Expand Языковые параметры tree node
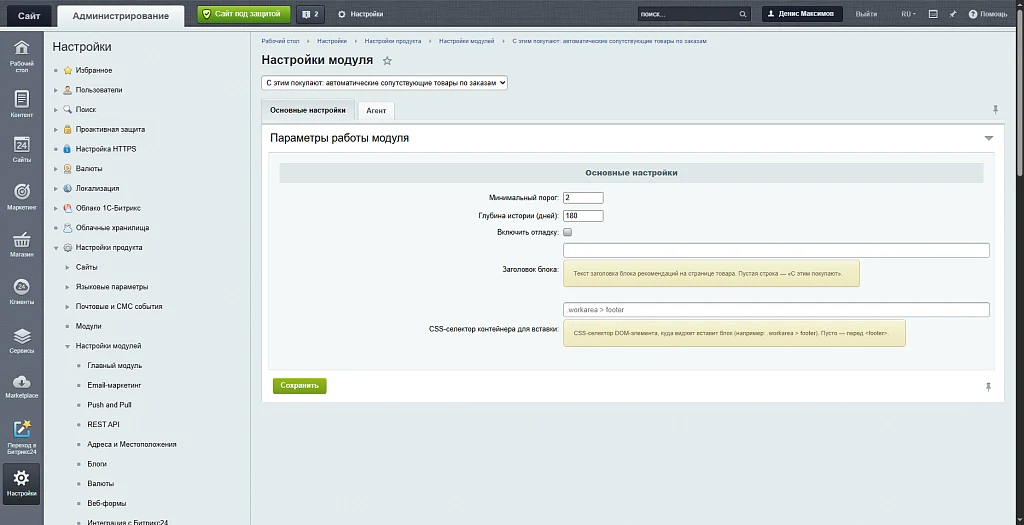This screenshot has height=525, width=1024. 67,287
